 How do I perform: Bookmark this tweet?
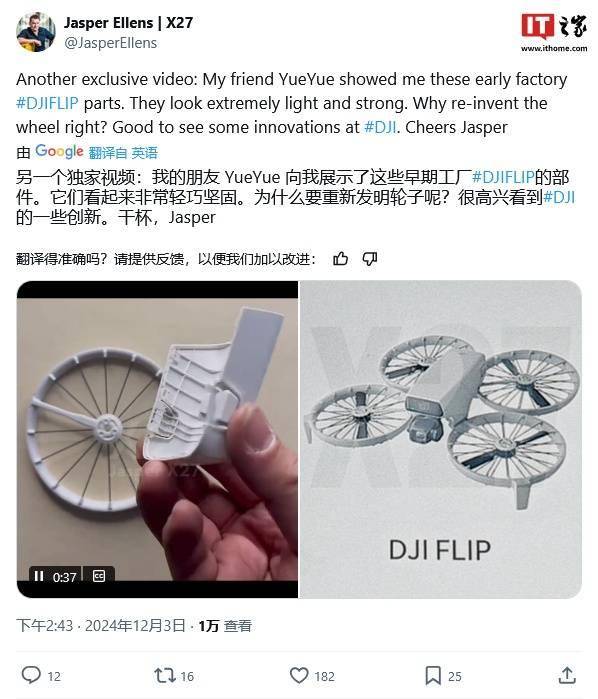433,675
